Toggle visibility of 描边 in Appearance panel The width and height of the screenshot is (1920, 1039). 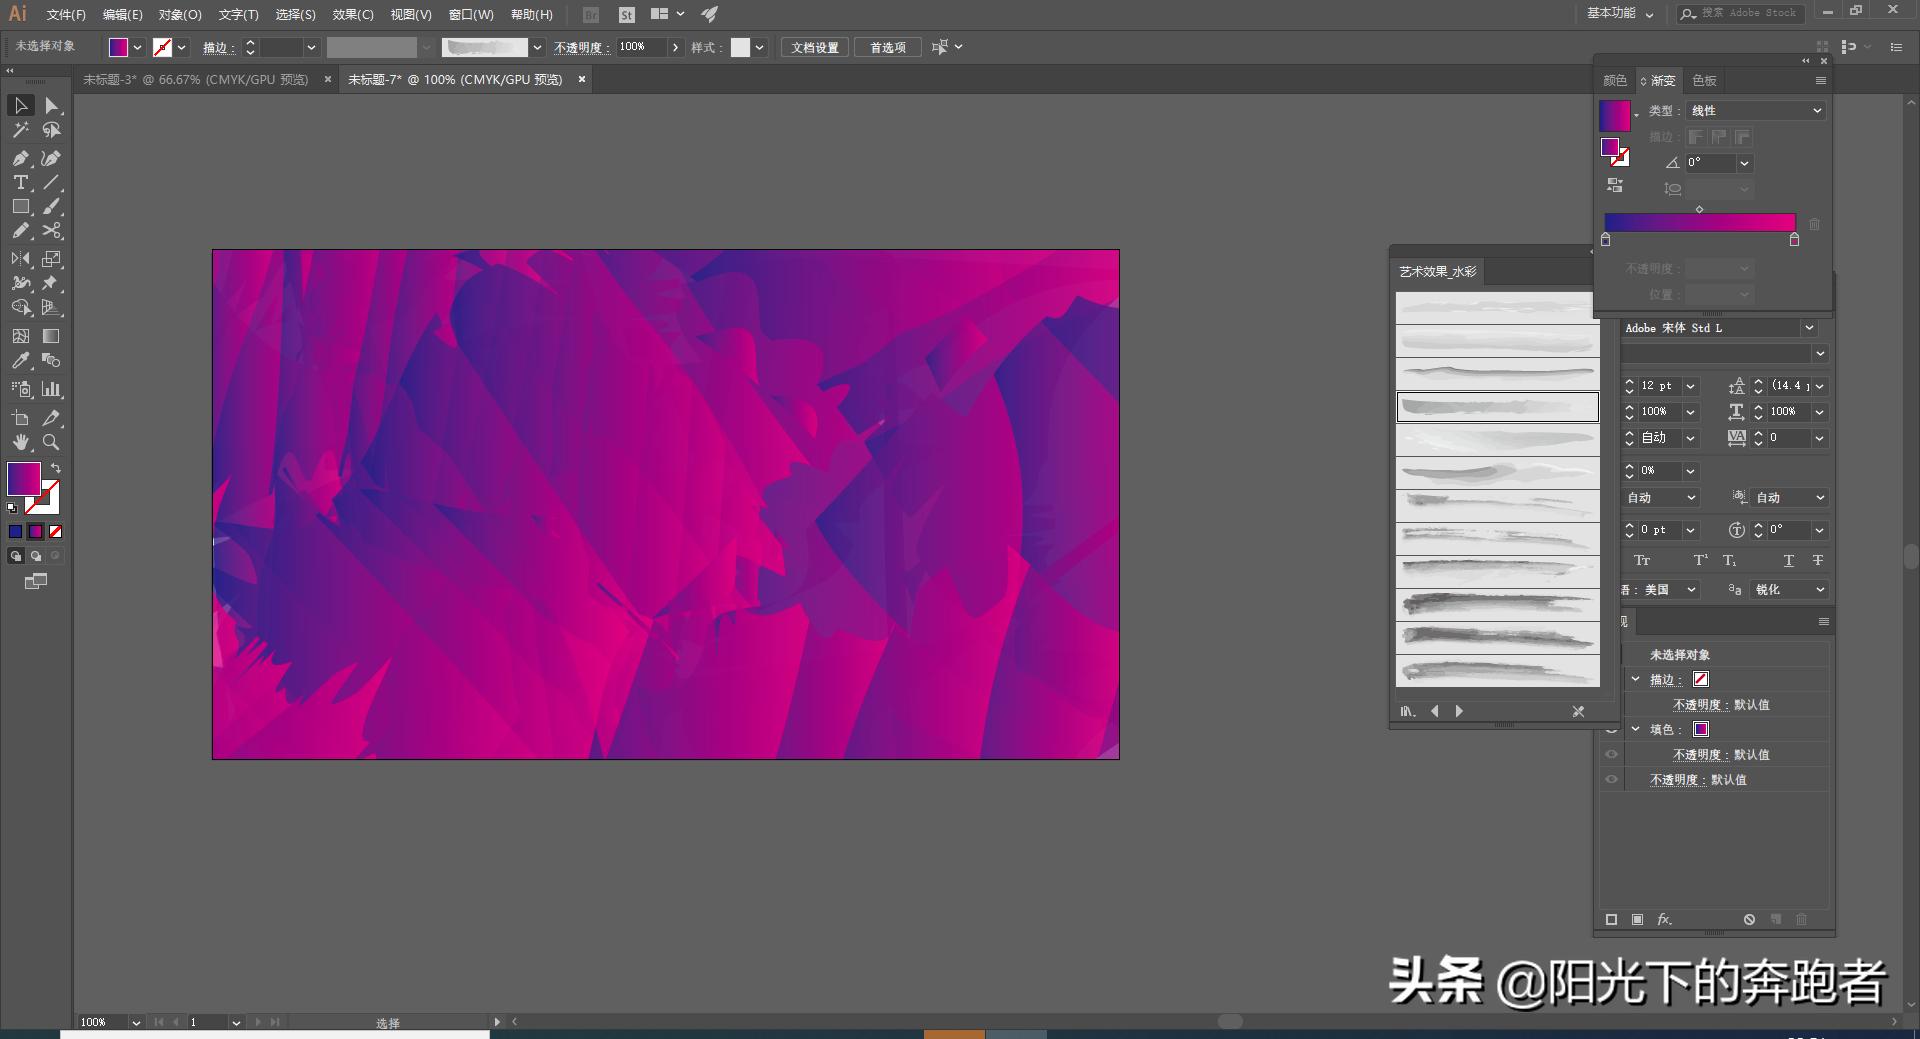(x=1612, y=679)
